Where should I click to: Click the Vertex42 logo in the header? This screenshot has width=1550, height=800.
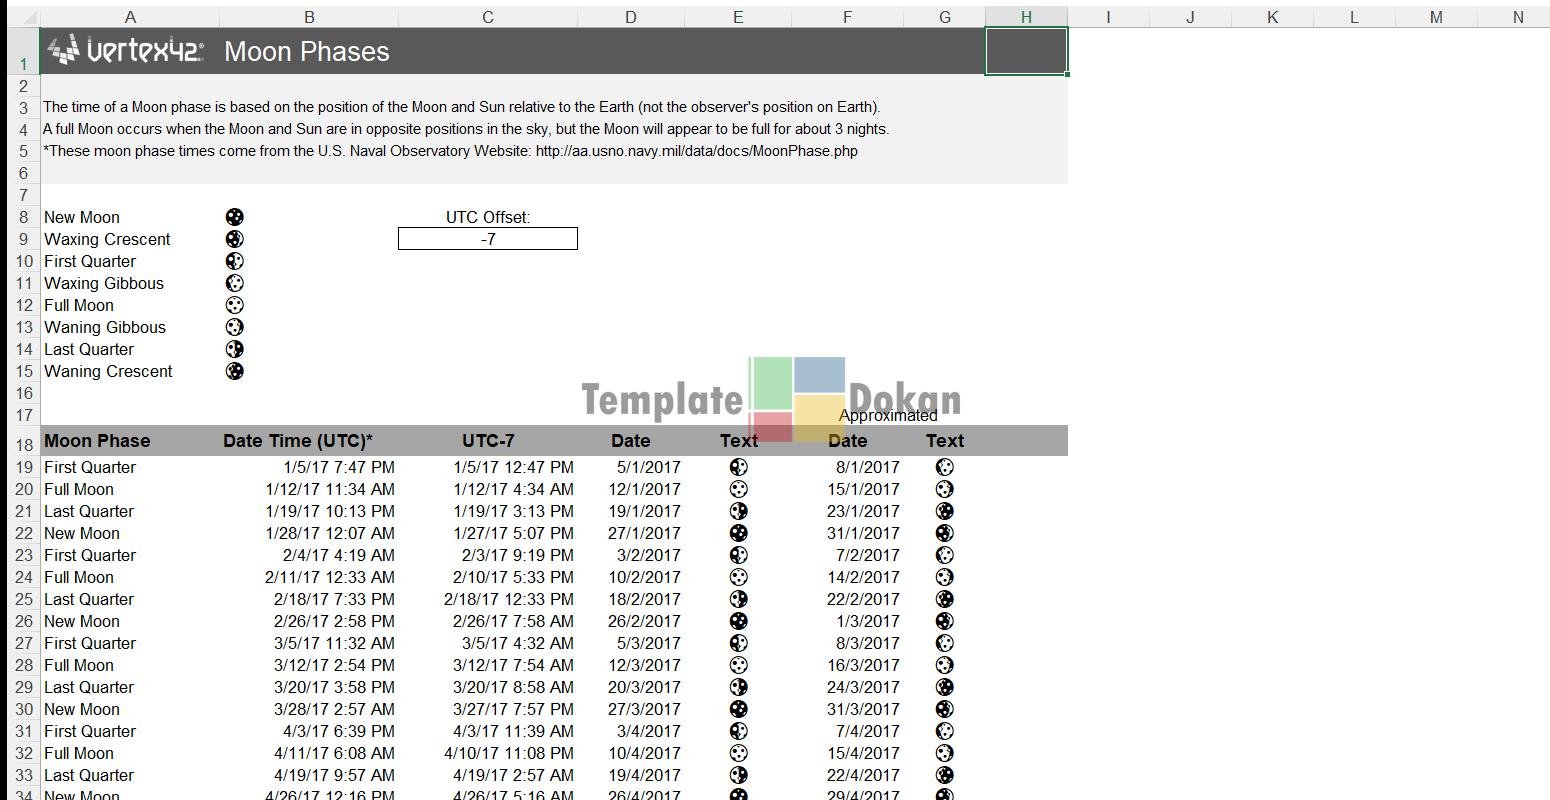(126, 51)
